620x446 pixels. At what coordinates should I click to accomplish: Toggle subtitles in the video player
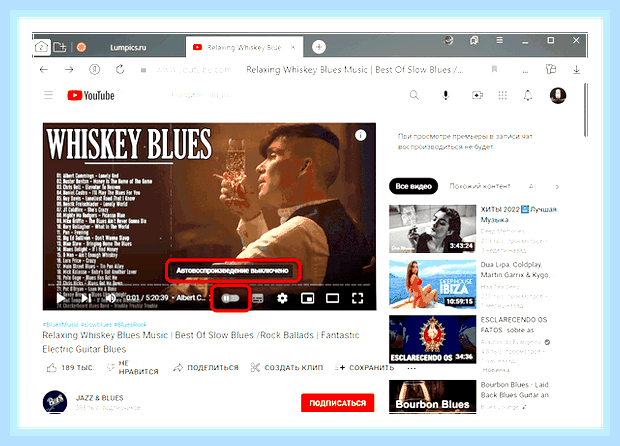pyautogui.click(x=257, y=298)
